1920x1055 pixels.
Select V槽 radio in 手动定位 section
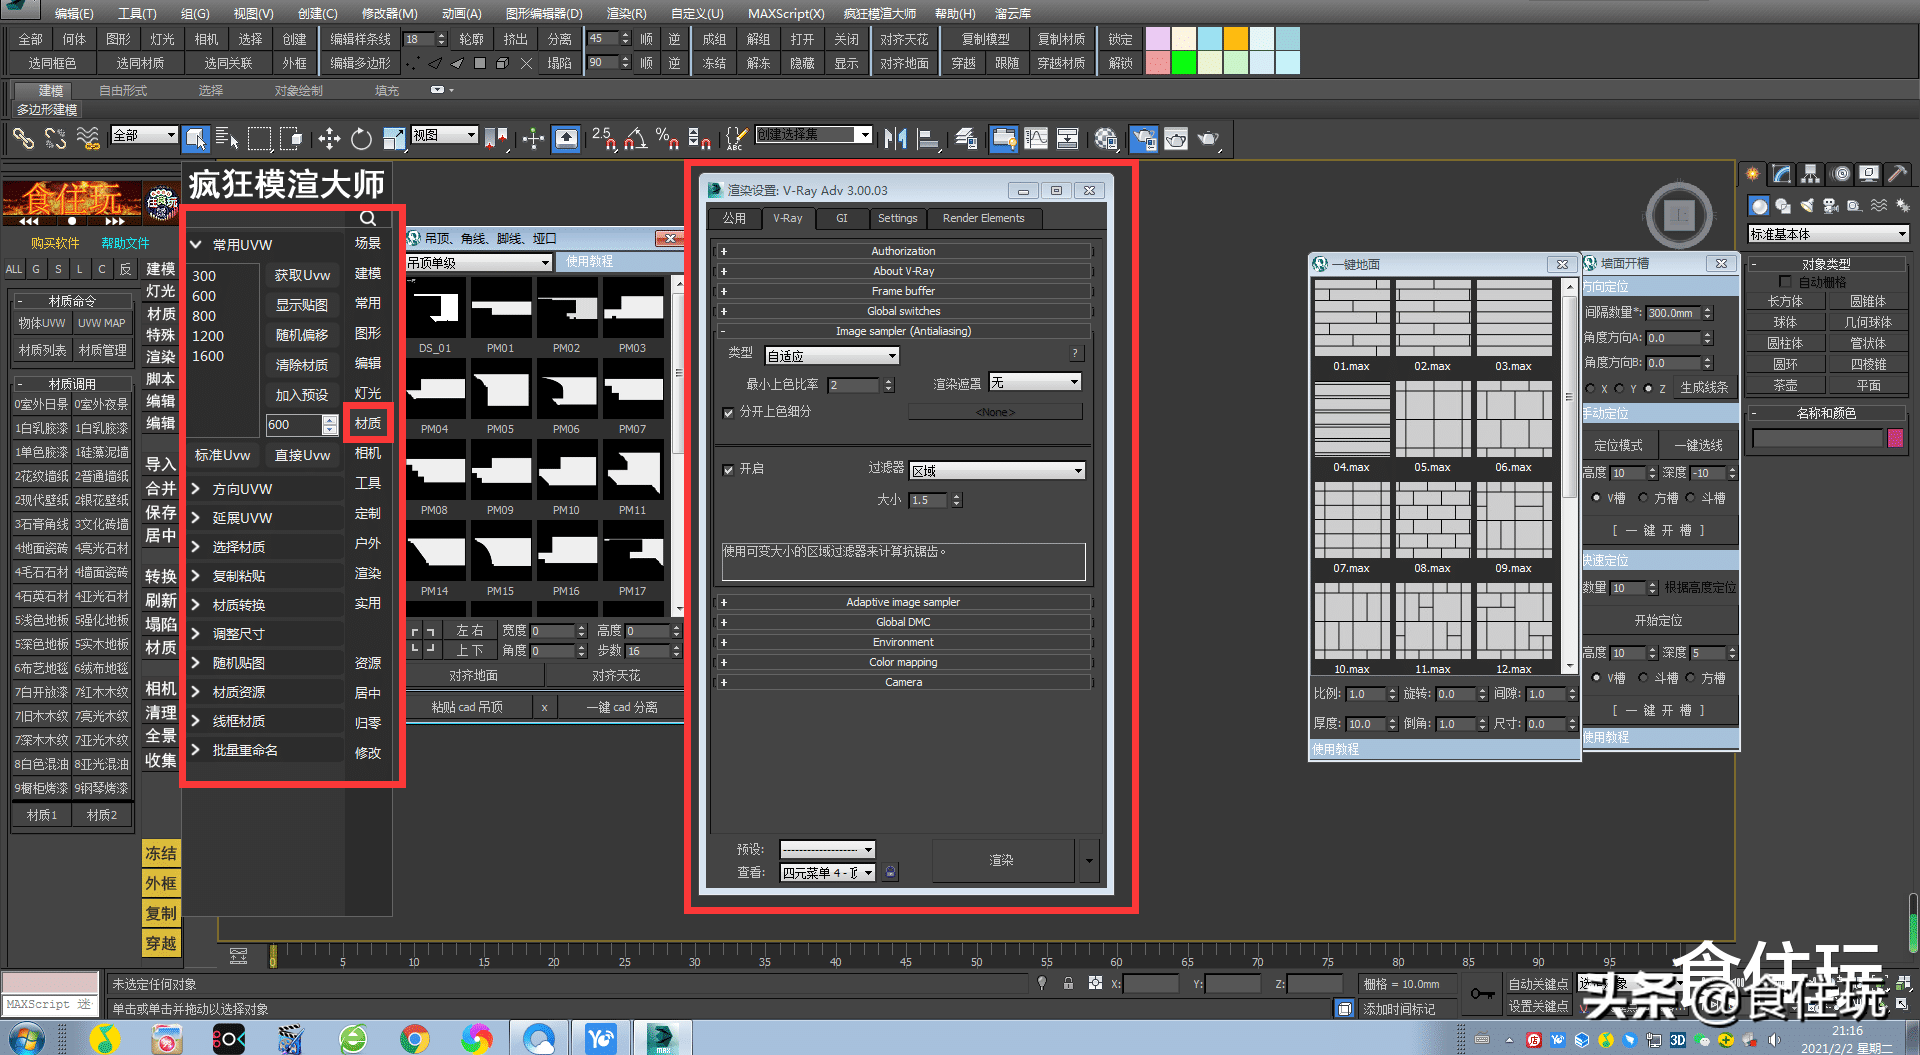[1596, 497]
